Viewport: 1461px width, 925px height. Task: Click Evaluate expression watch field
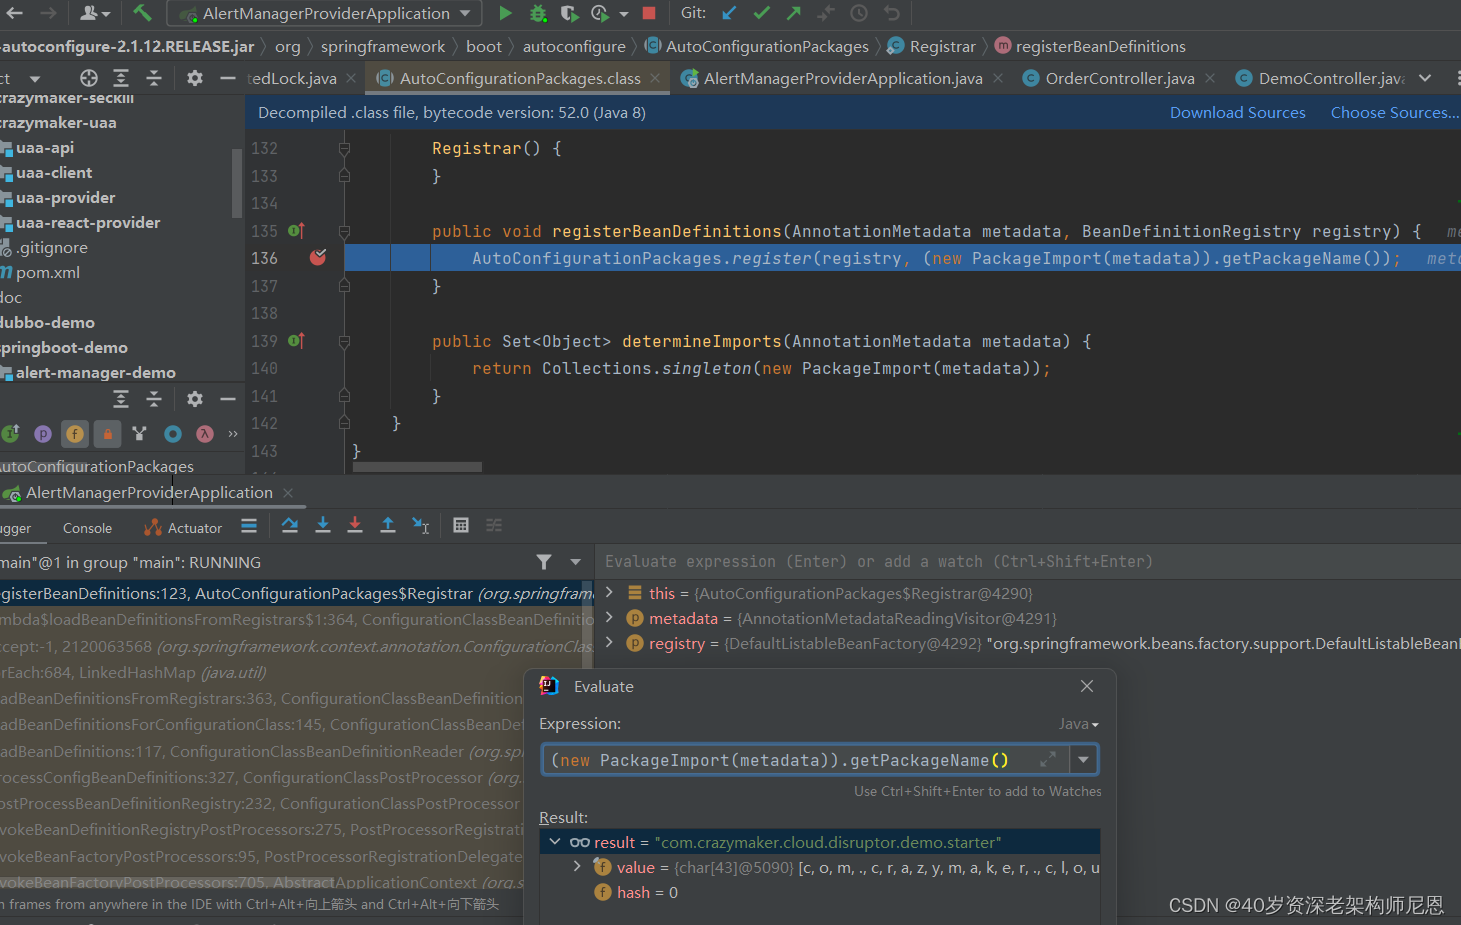point(1028,562)
